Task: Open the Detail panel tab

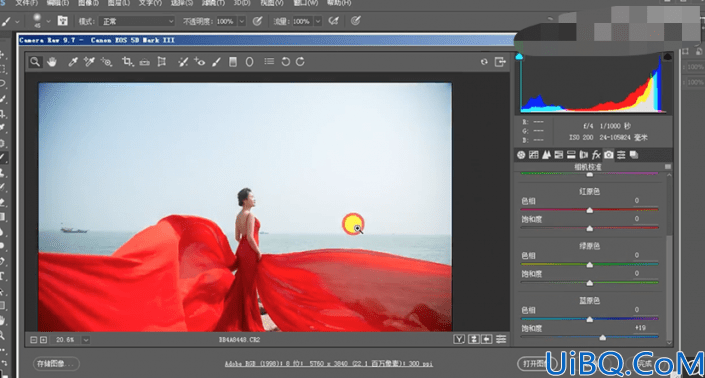Action: pos(546,155)
